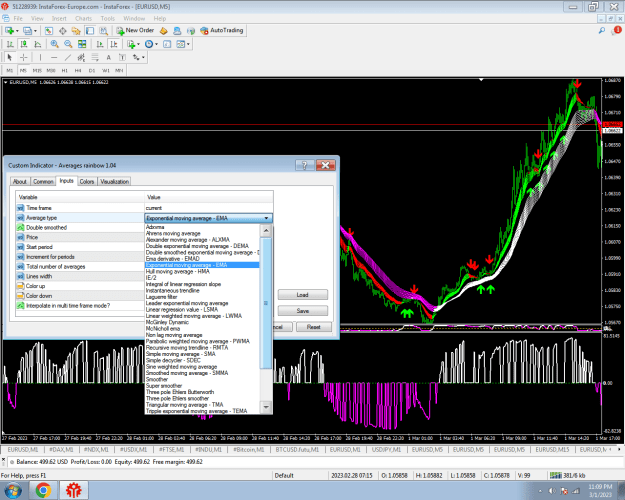Click the Zoom Out magnifier icon
The image size is (625, 500).
68,44
